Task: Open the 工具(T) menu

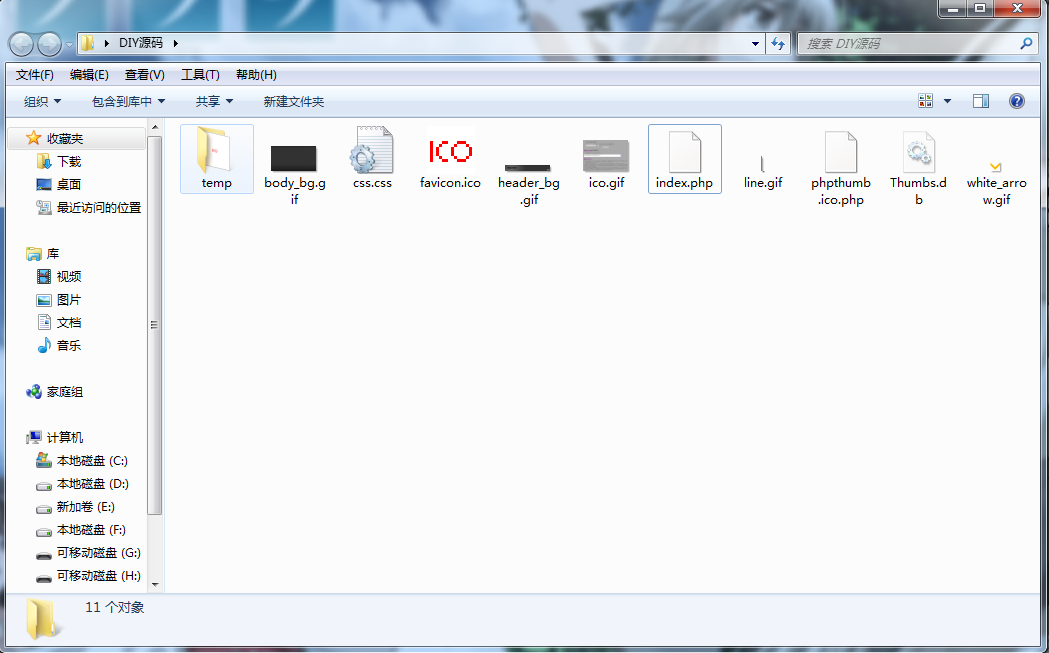Action: (200, 75)
